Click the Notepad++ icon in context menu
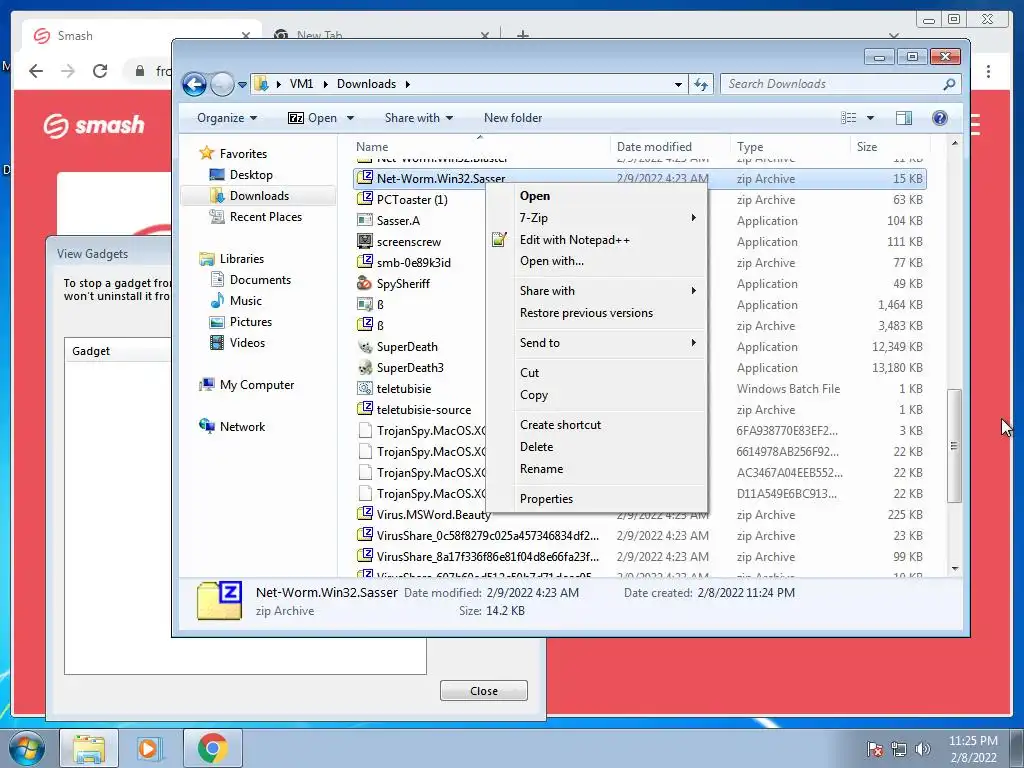 coord(500,240)
